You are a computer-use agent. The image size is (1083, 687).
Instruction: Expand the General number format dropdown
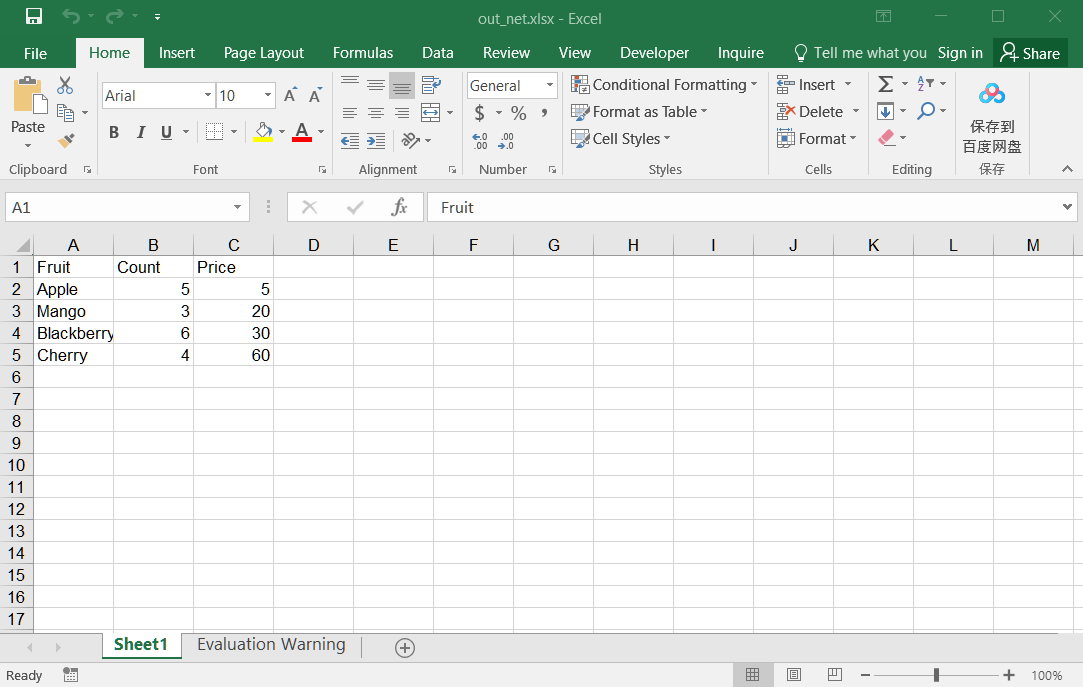[549, 86]
